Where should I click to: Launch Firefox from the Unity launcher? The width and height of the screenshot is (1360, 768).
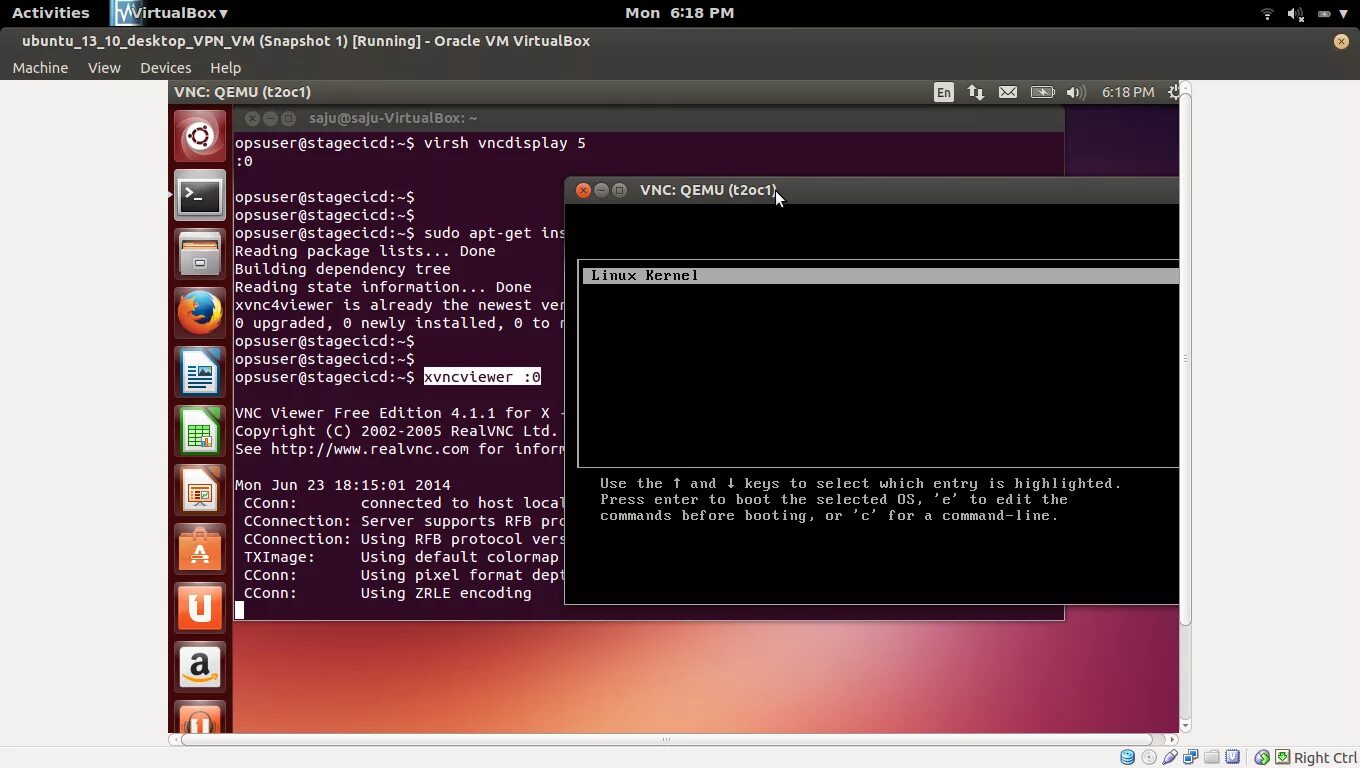coord(200,313)
